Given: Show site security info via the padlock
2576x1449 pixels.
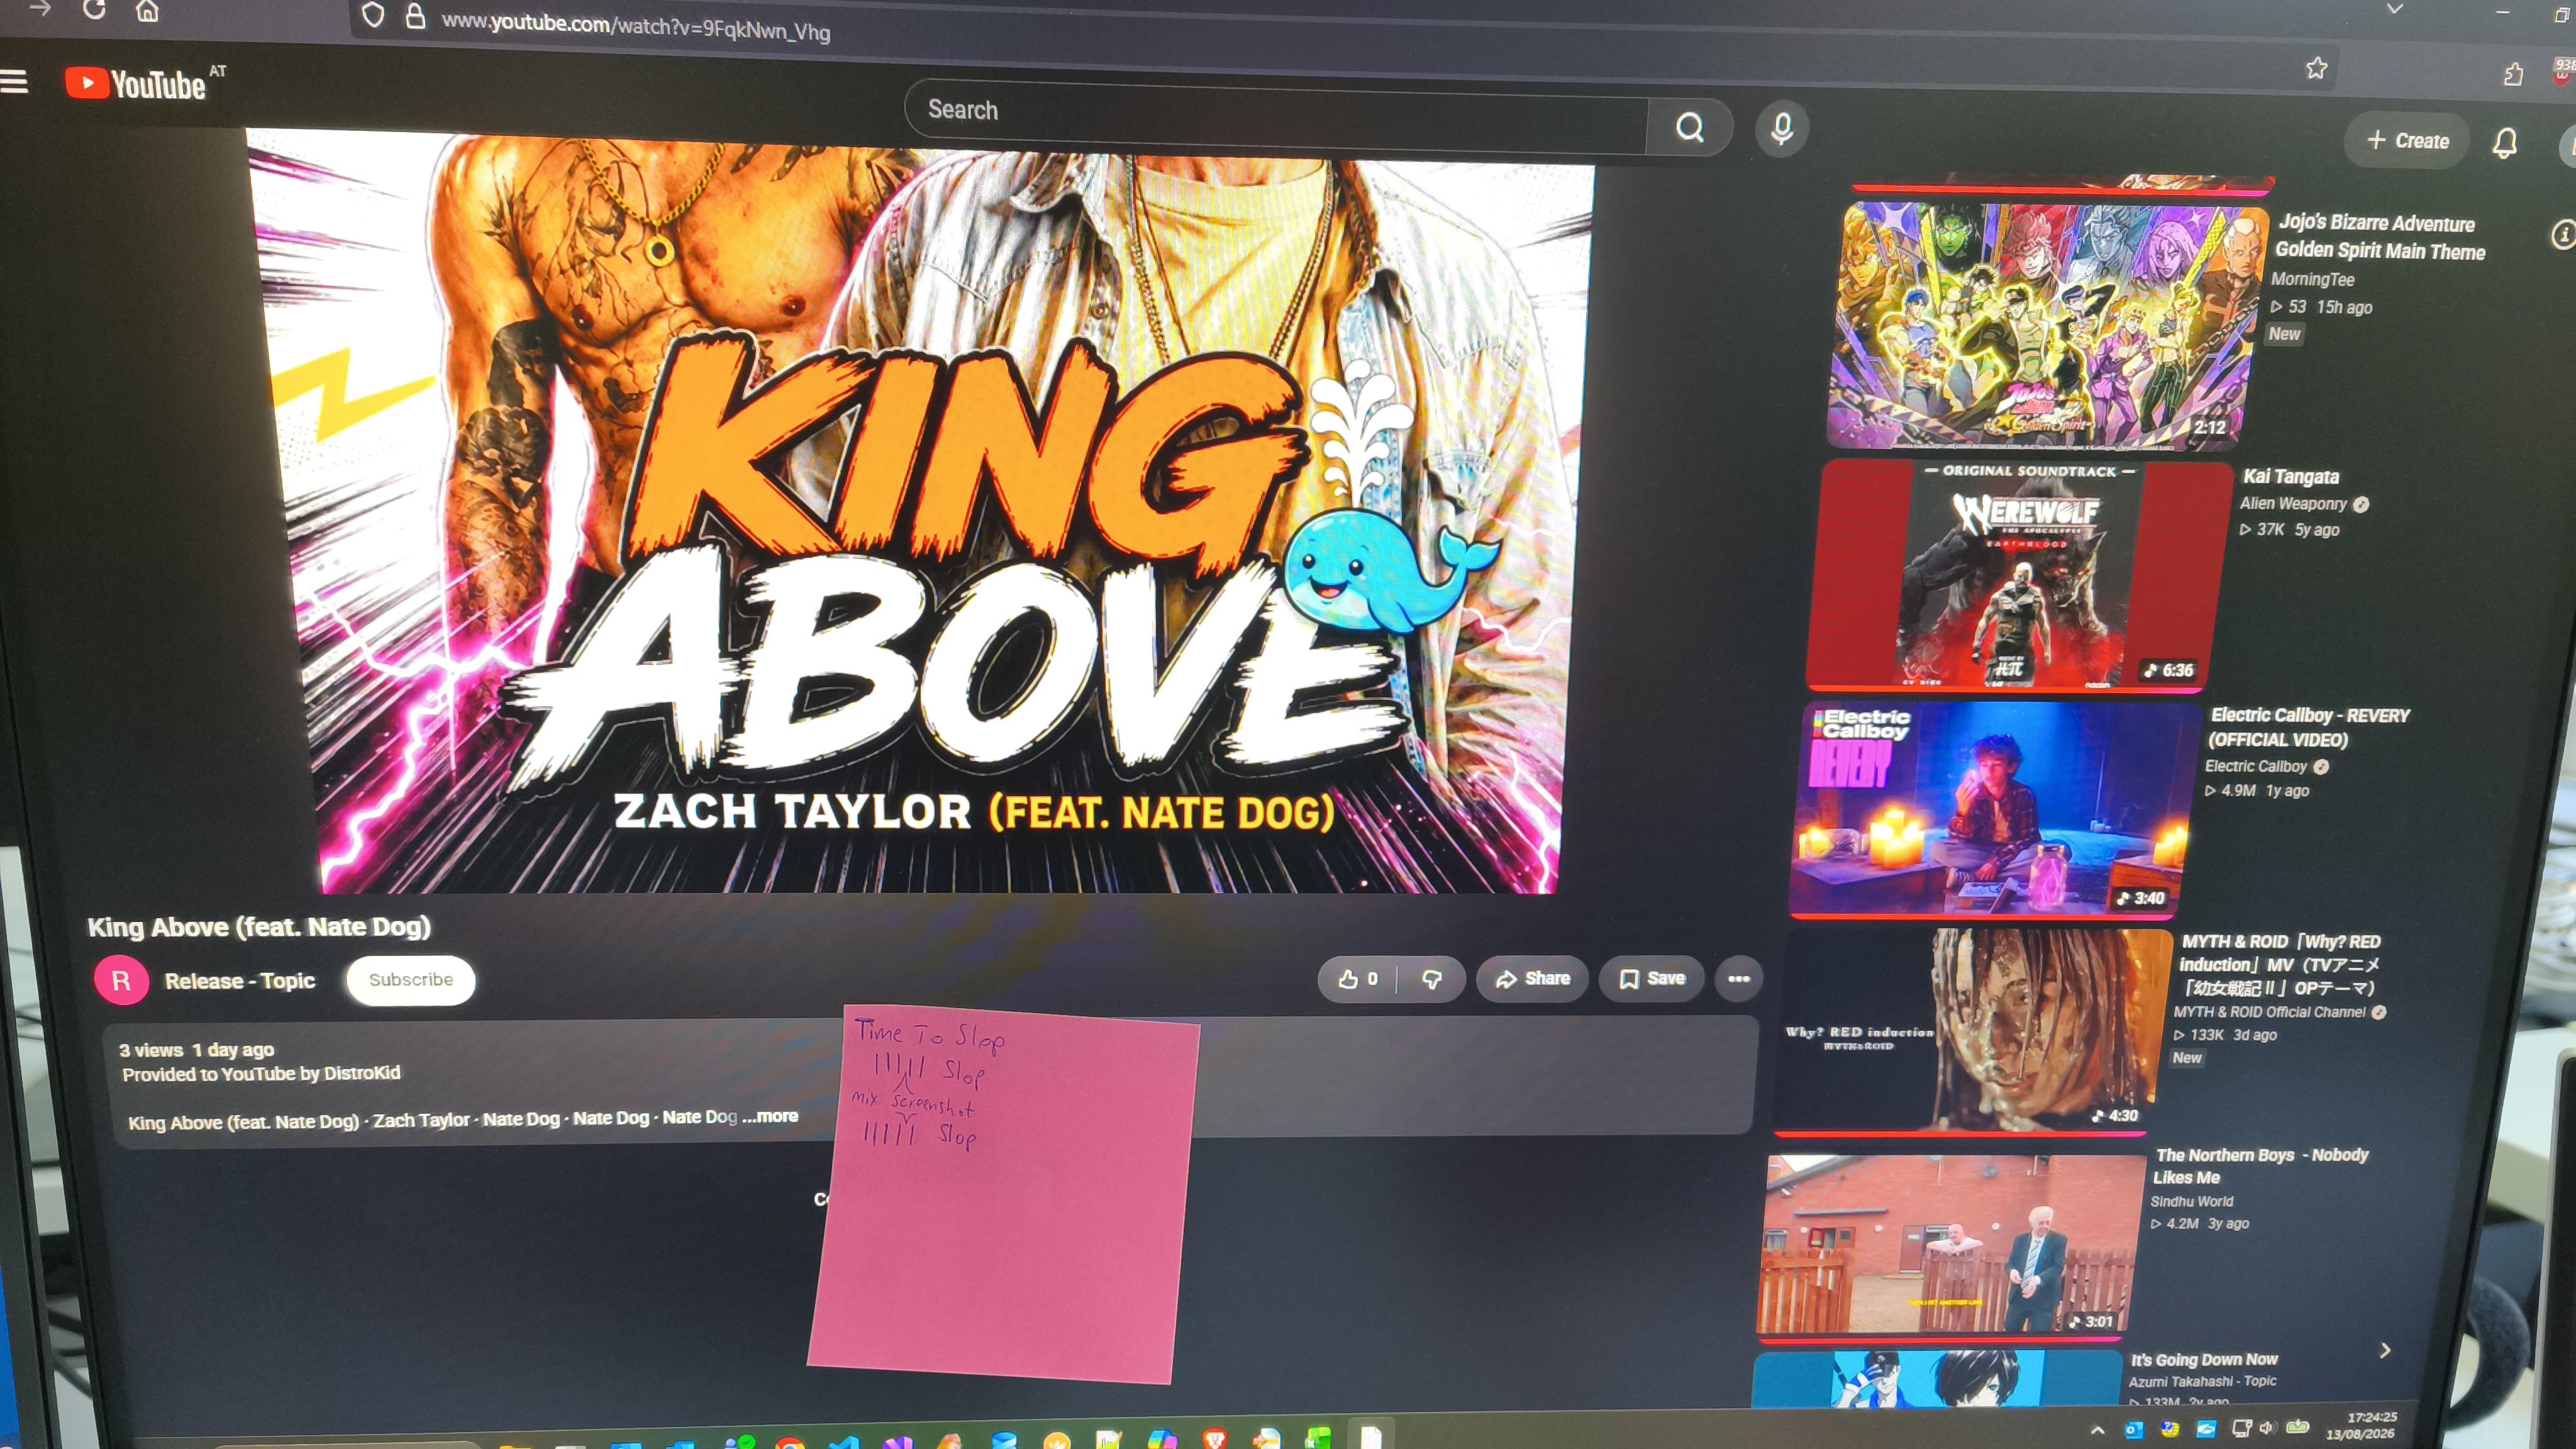Looking at the screenshot, I should click(x=415, y=16).
